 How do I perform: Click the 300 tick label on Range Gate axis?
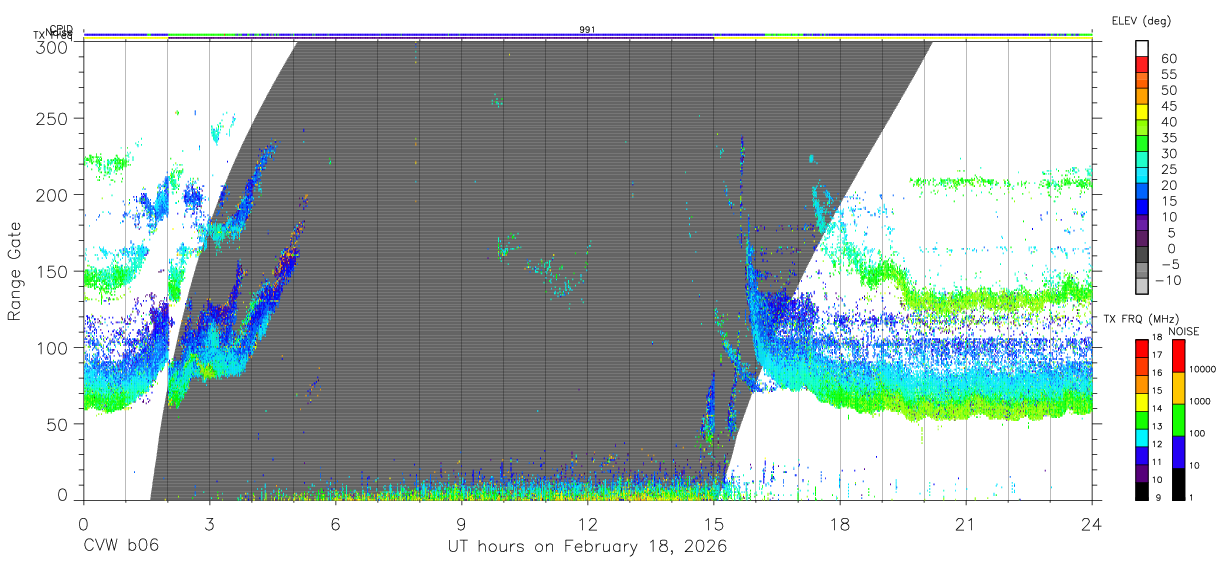[52, 46]
